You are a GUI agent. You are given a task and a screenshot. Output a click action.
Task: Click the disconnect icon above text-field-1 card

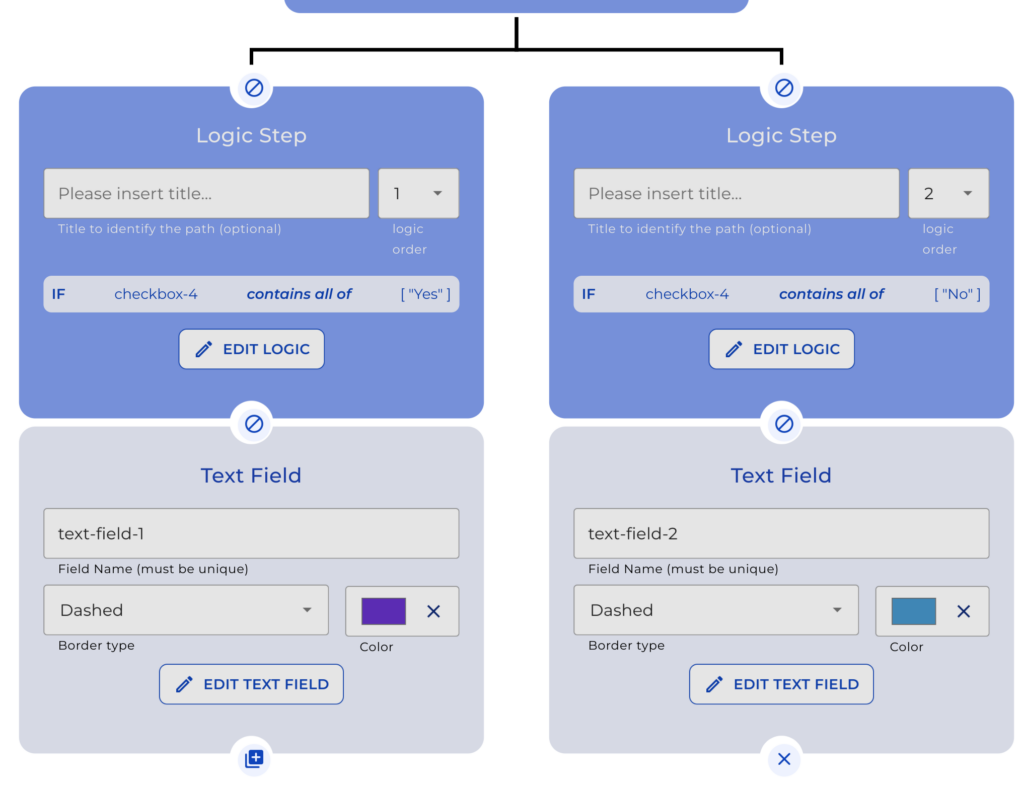pos(252,424)
